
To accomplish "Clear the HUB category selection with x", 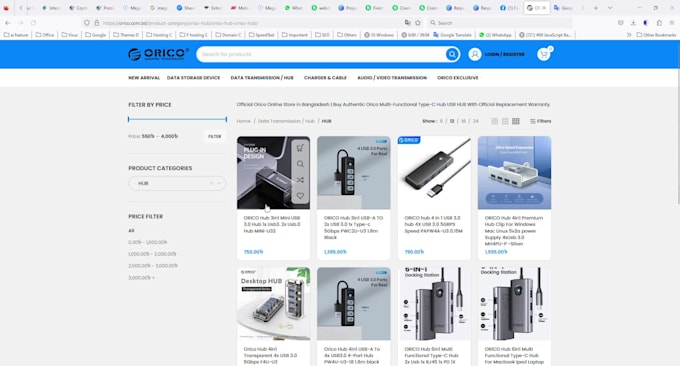I will [x=211, y=183].
